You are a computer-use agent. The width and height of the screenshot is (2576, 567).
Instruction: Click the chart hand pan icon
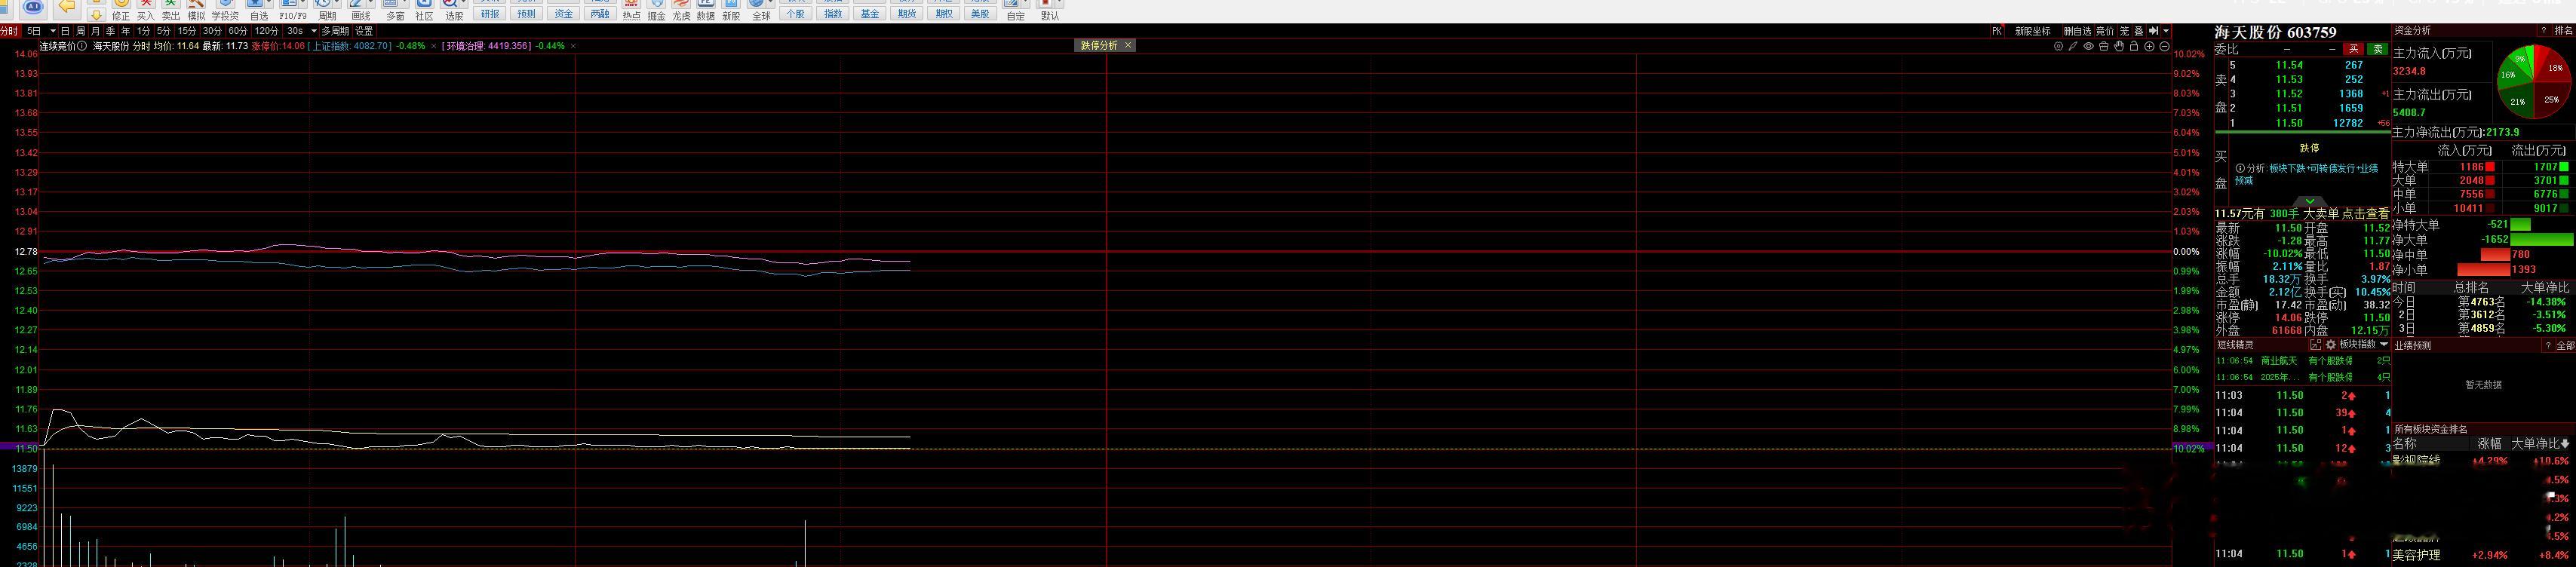2119,46
